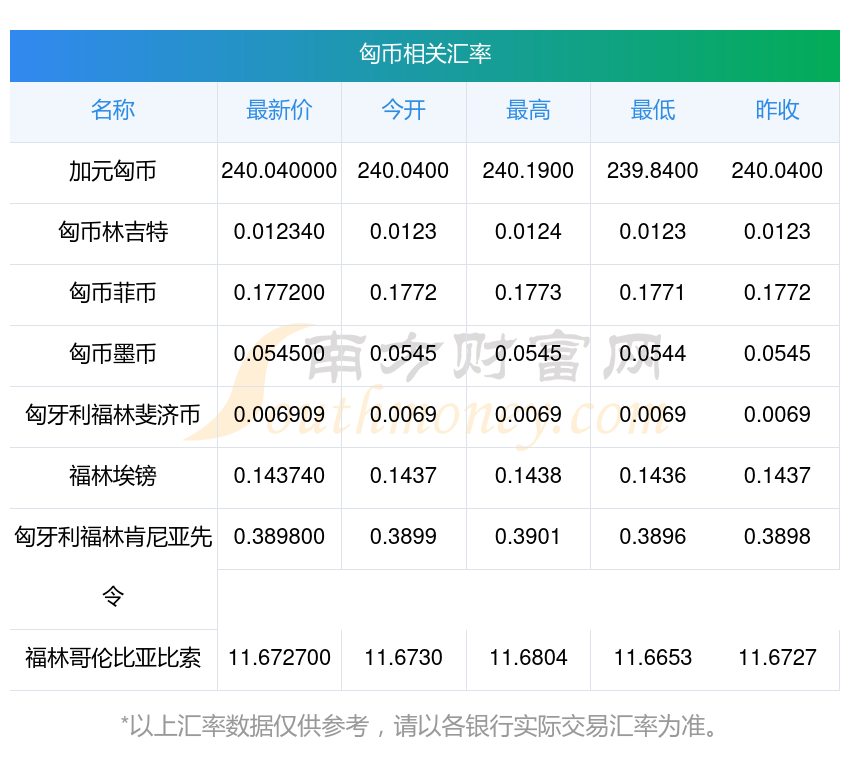Select the 最新价 column header
The image size is (850, 757).
(x=279, y=111)
